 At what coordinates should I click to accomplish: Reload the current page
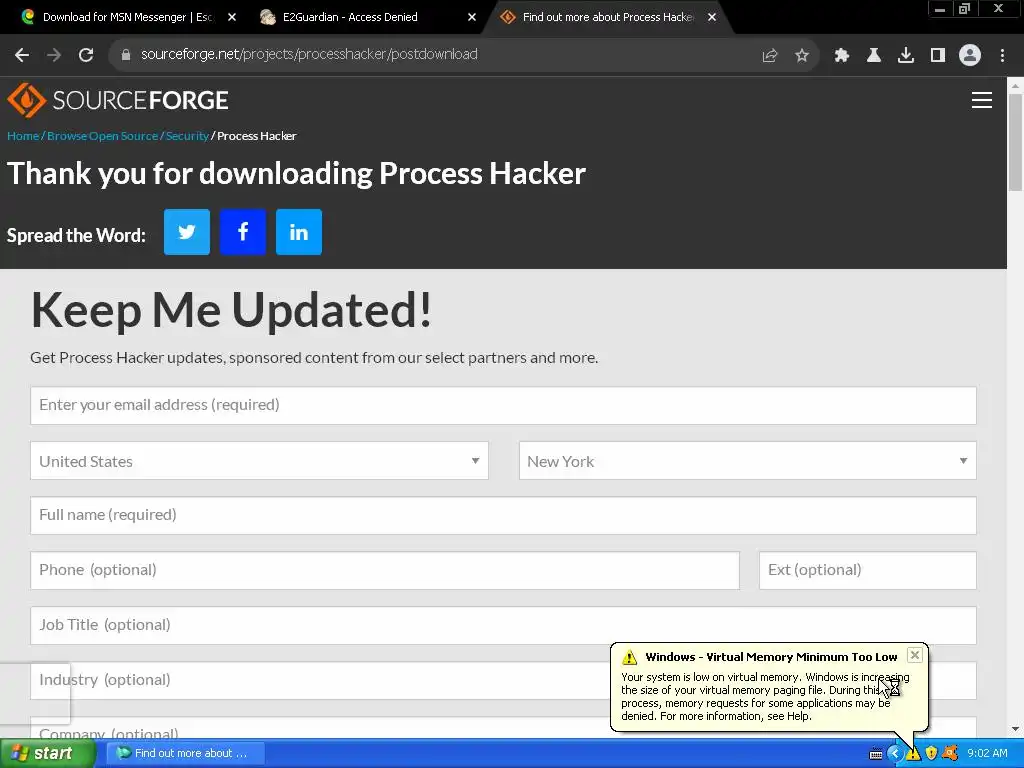pyautogui.click(x=86, y=55)
